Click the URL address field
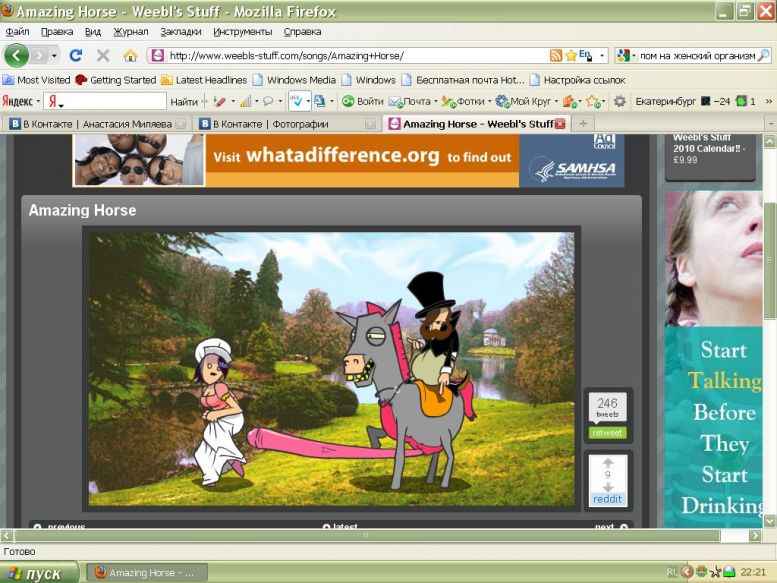Viewport: 777px width, 583px height. [x=357, y=55]
